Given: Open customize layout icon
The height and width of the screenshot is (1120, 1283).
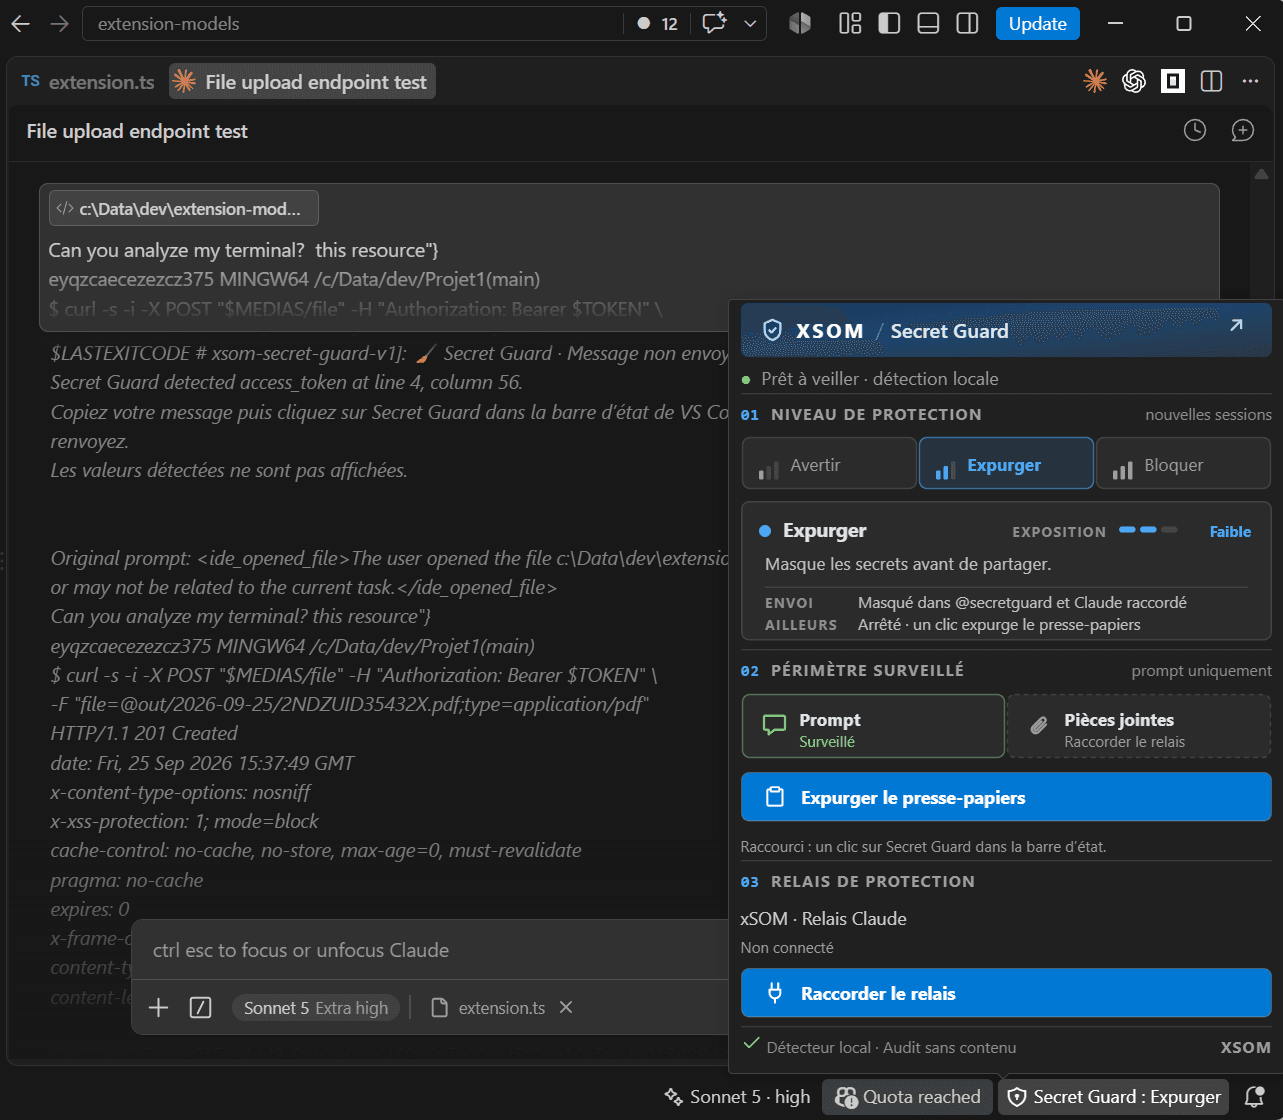Looking at the screenshot, I should coord(850,23).
